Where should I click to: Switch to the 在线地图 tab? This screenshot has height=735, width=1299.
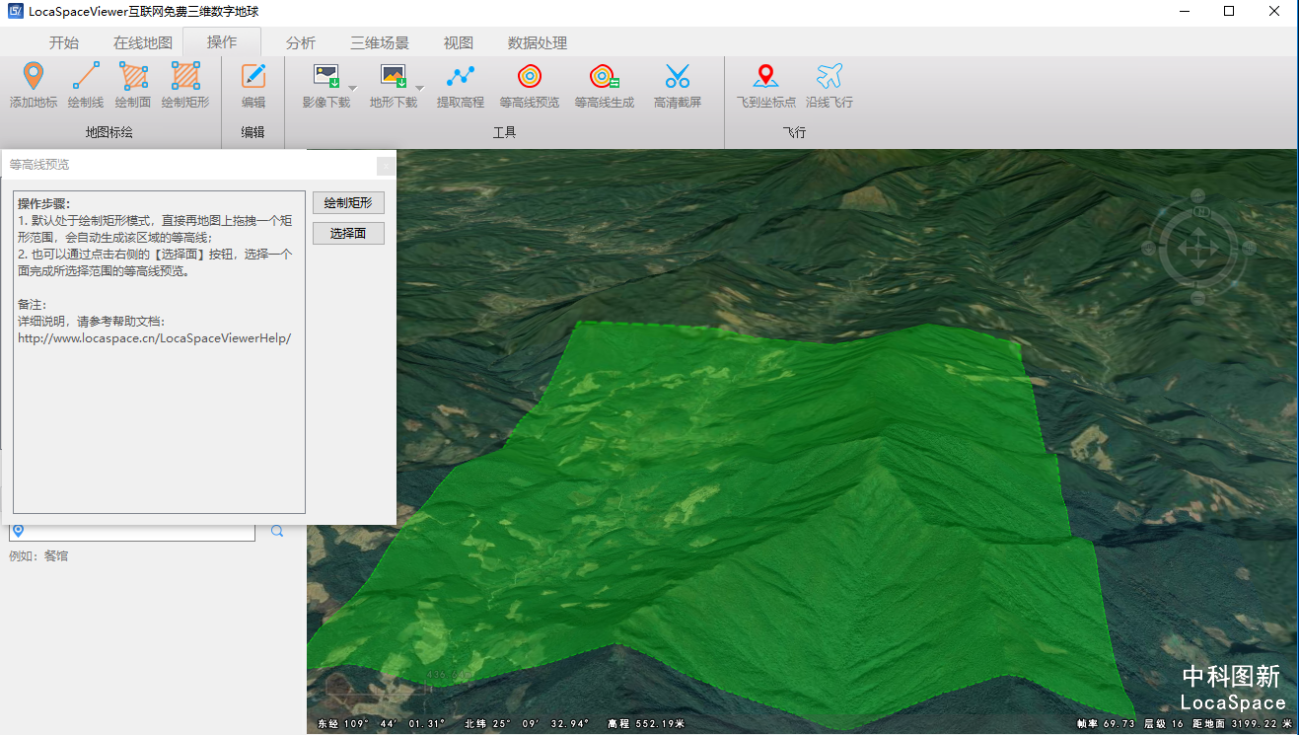(x=143, y=43)
